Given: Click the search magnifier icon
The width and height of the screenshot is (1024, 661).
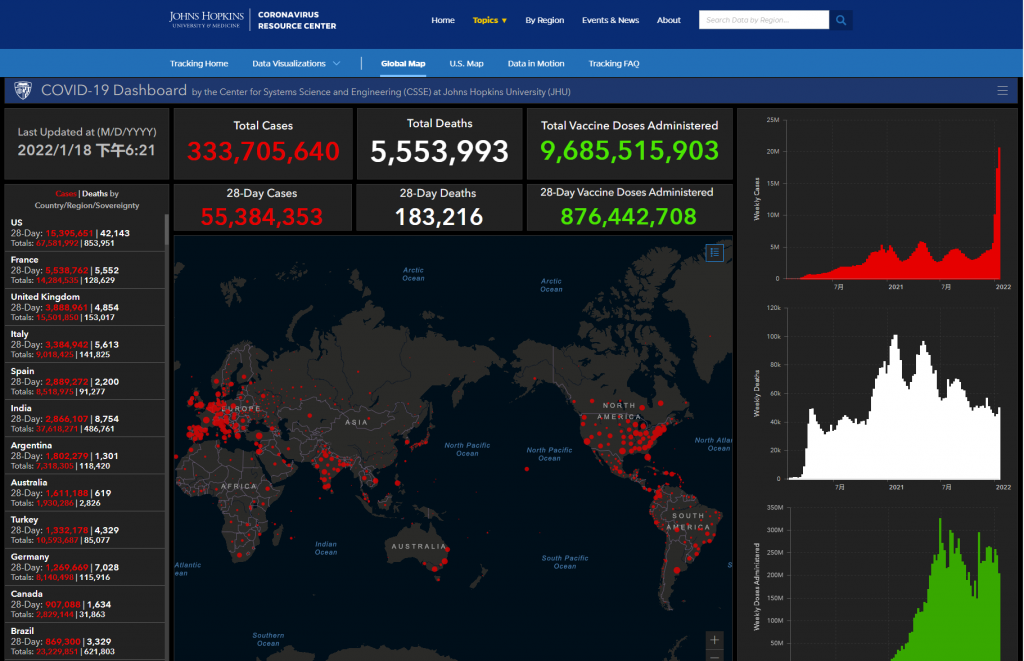Looking at the screenshot, I should (842, 20).
